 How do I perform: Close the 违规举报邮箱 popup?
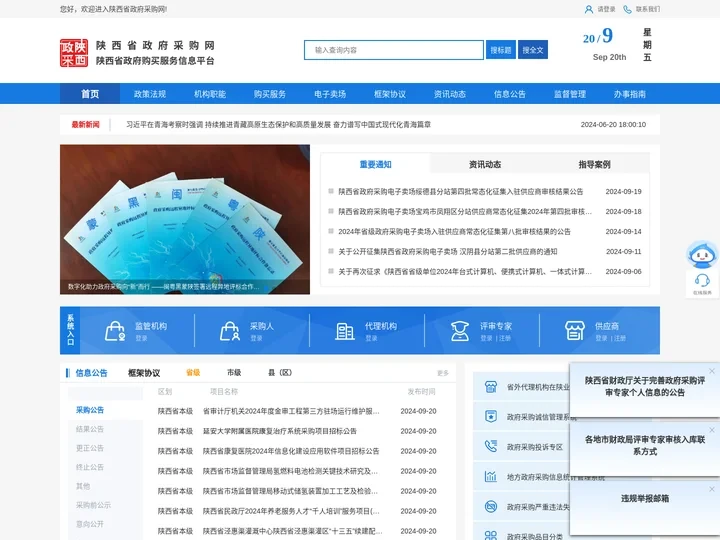point(712,489)
